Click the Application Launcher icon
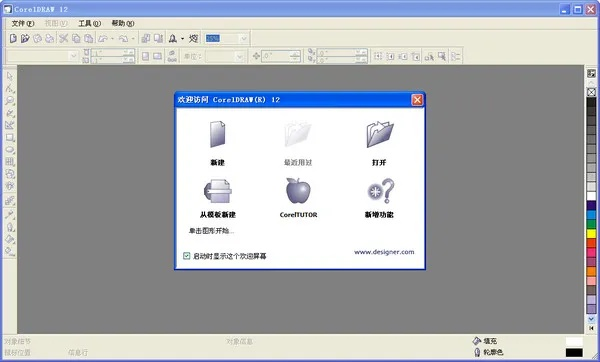The image size is (600, 362). coord(173,38)
